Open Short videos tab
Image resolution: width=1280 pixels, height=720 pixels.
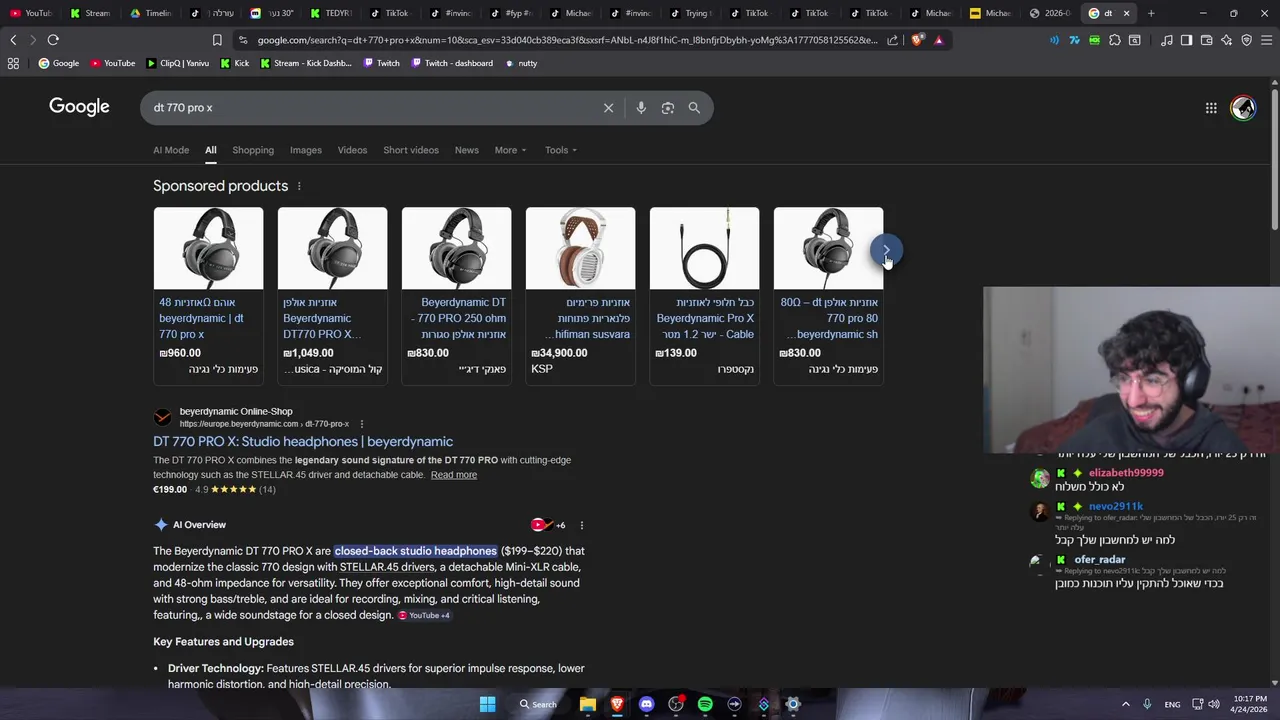coord(411,150)
